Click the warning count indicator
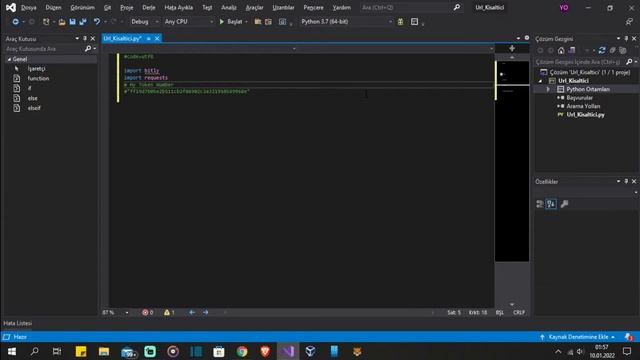Image resolution: width=640 pixels, height=360 pixels. (x=169, y=313)
